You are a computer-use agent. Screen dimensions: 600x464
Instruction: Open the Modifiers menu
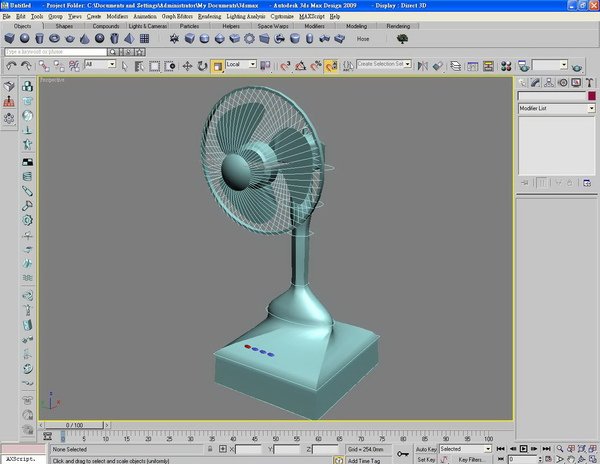pyautogui.click(x=117, y=16)
